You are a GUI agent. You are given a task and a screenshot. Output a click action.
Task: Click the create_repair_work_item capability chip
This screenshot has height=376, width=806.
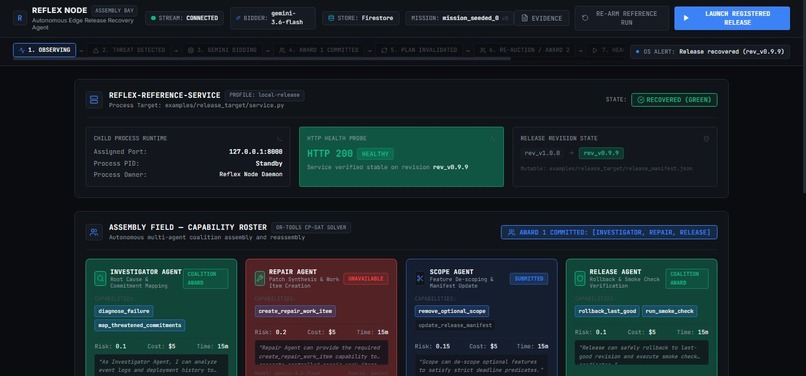(x=296, y=311)
